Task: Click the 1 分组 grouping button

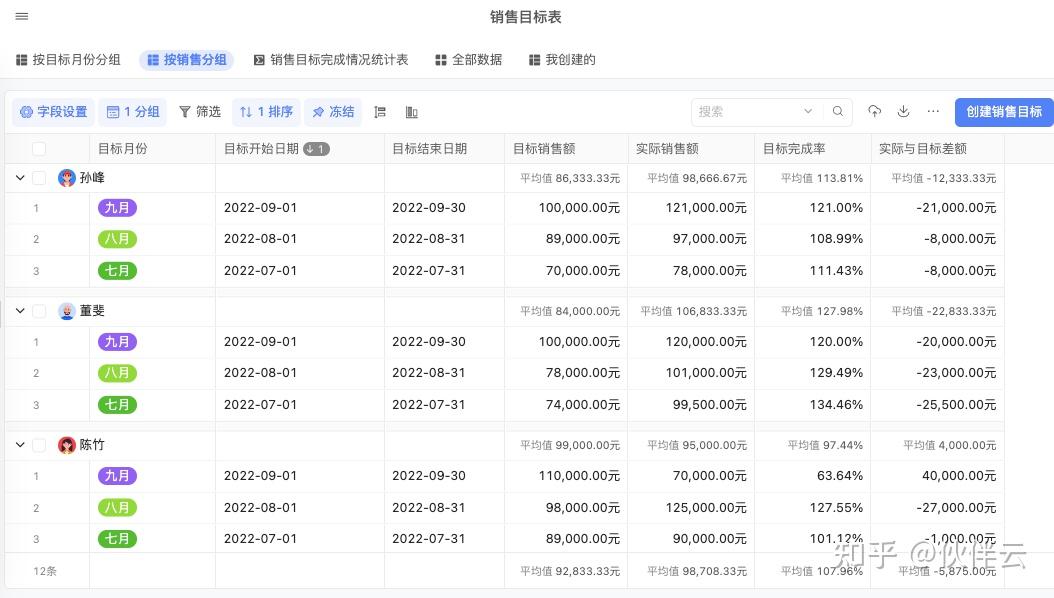Action: point(133,112)
